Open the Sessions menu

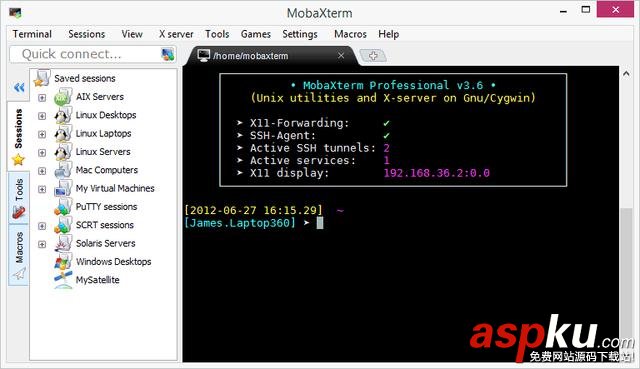pos(87,34)
